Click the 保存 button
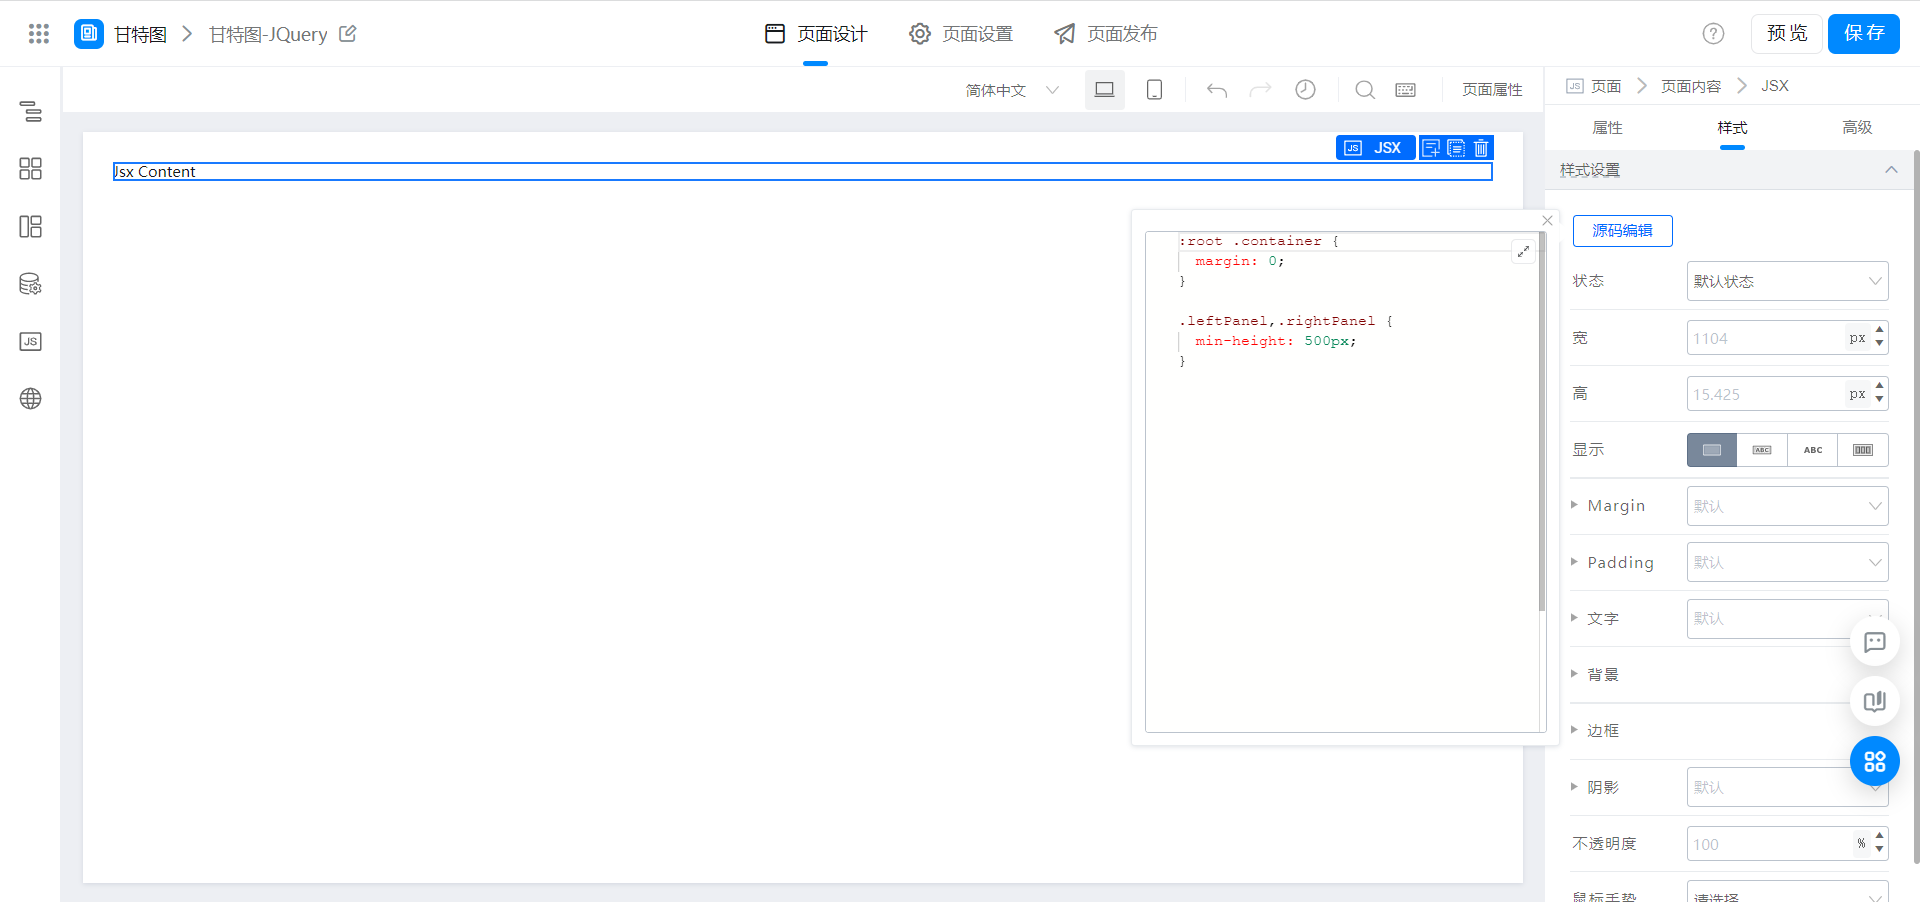 click(x=1864, y=34)
